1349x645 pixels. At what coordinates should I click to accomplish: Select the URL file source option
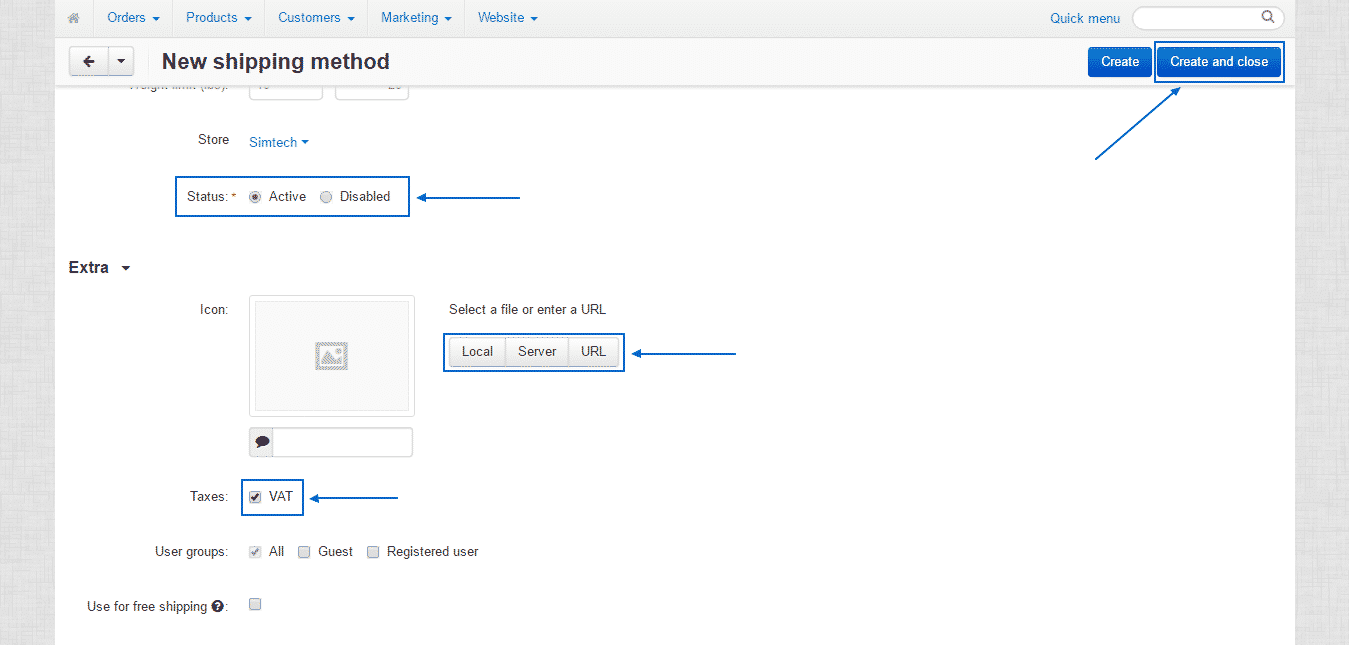coord(593,351)
